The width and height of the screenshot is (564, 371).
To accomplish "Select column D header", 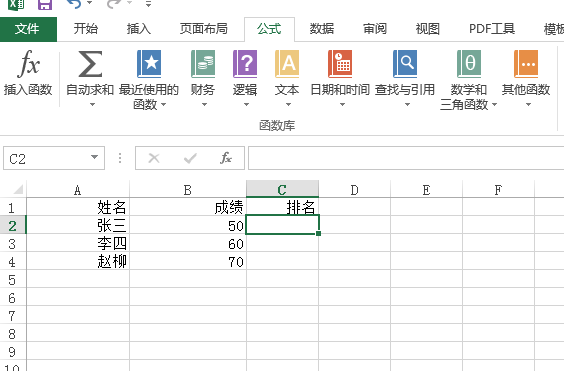I will [354, 189].
